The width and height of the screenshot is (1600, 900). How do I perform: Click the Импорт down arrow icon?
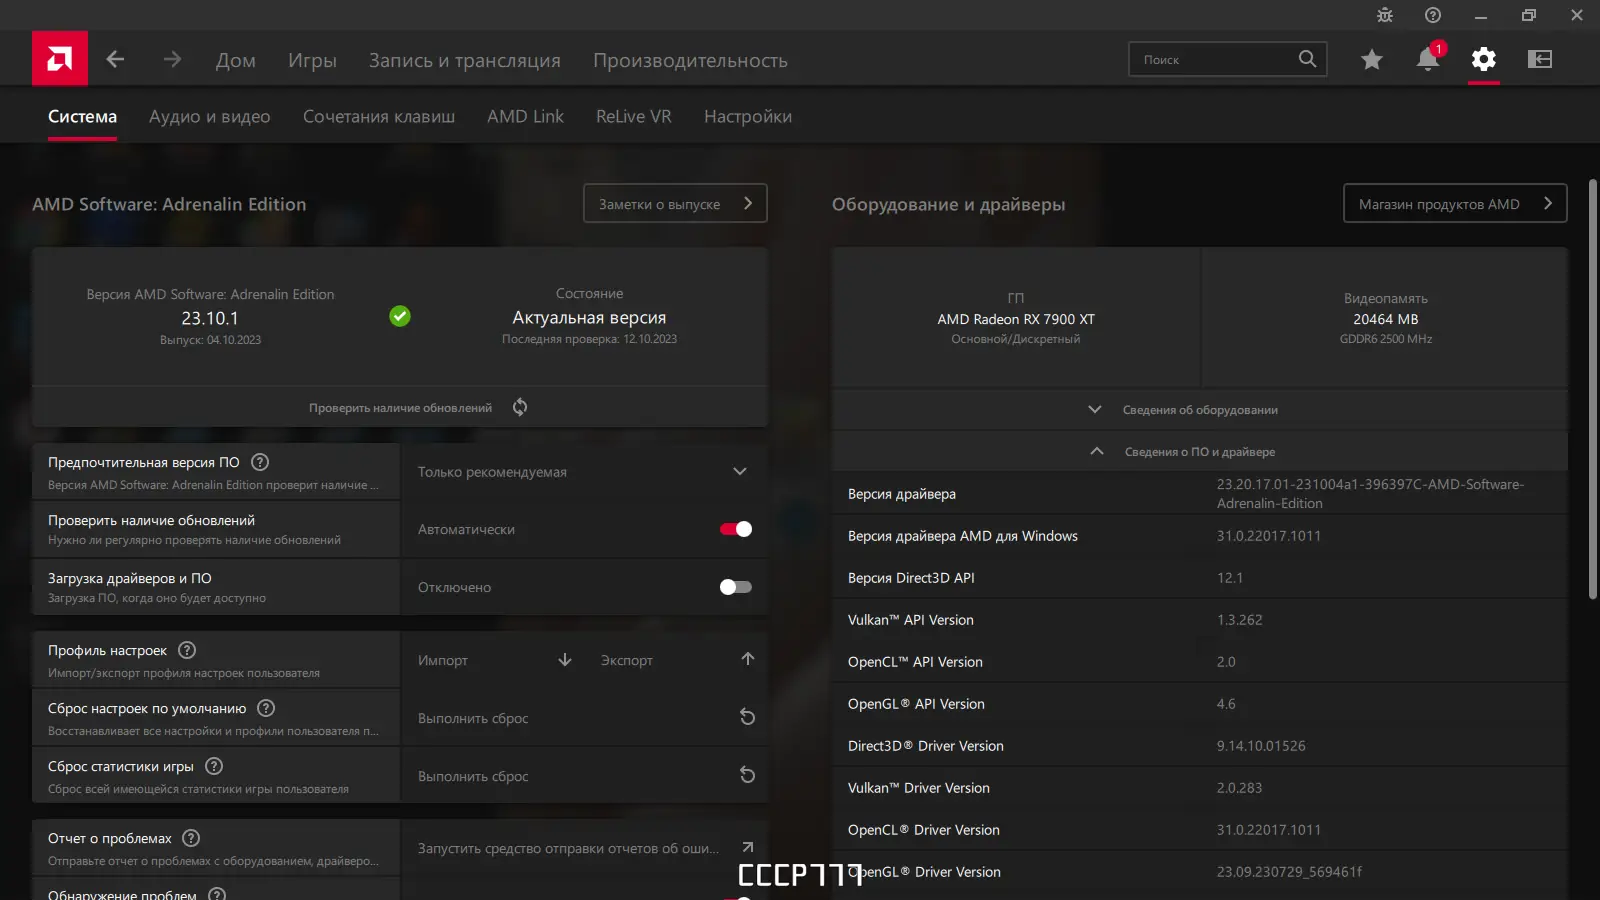[565, 660]
